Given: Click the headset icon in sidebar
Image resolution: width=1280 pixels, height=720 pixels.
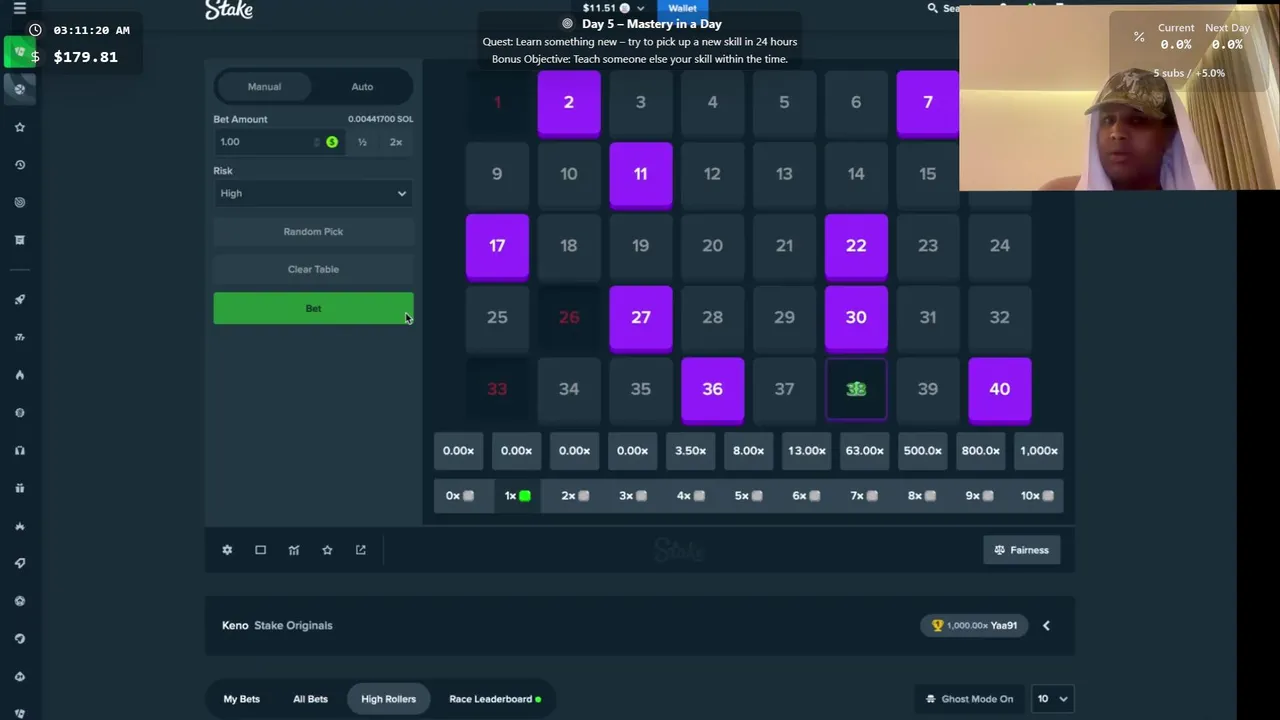Looking at the screenshot, I should point(19,450).
